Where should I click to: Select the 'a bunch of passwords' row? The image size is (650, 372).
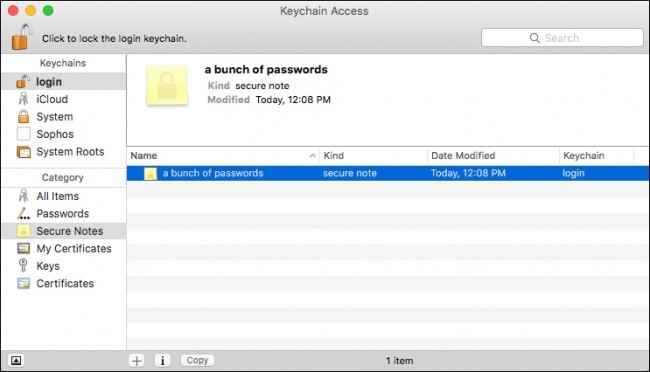pos(388,173)
